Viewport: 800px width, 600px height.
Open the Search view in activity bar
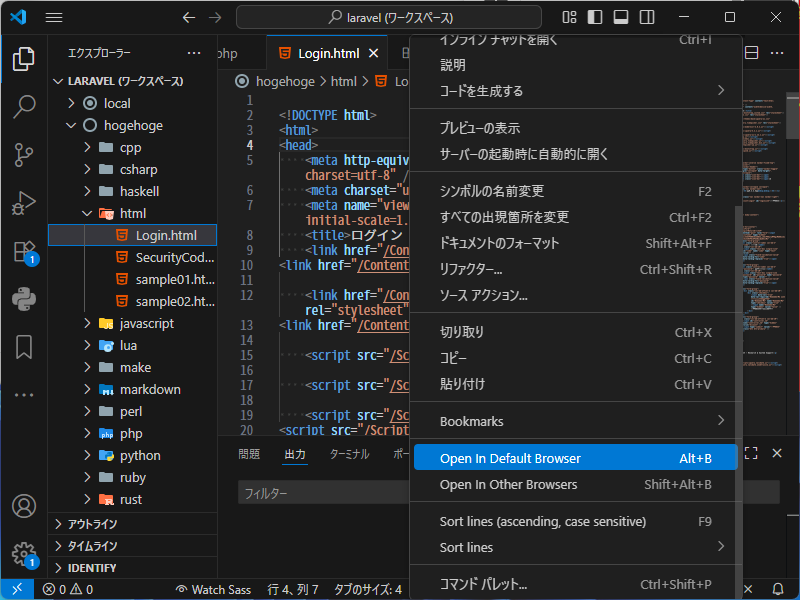click(x=24, y=106)
